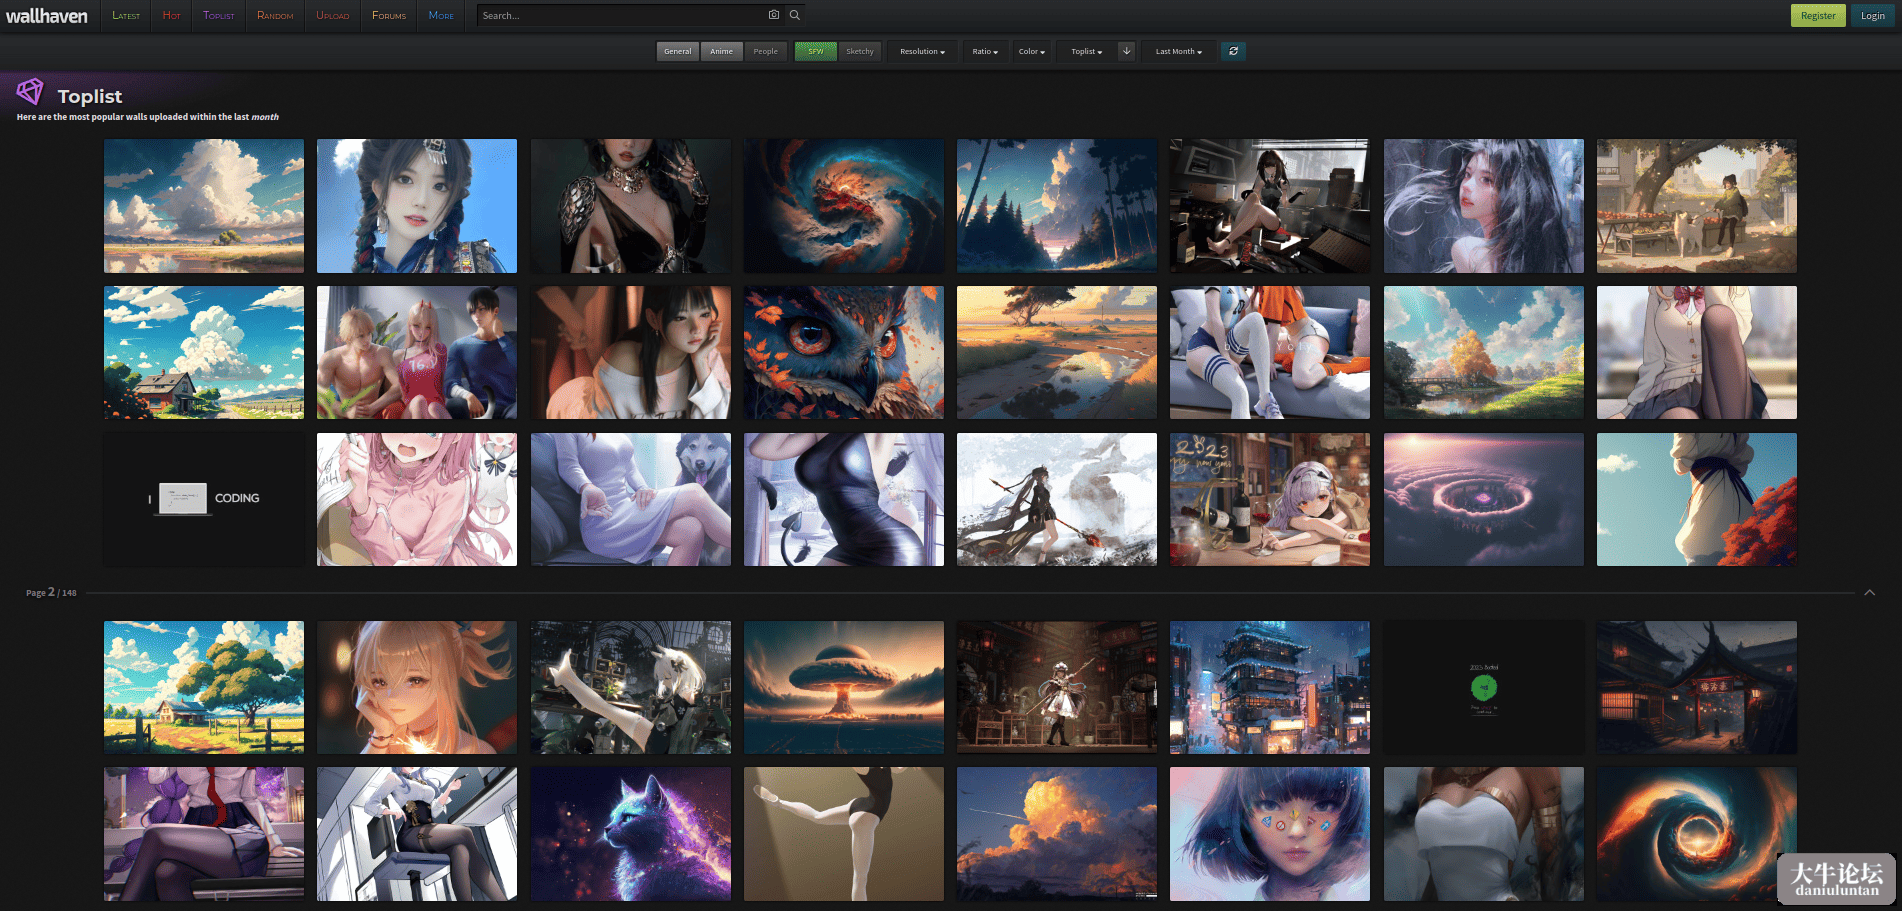Click the magnifying glass search icon

[x=795, y=15]
